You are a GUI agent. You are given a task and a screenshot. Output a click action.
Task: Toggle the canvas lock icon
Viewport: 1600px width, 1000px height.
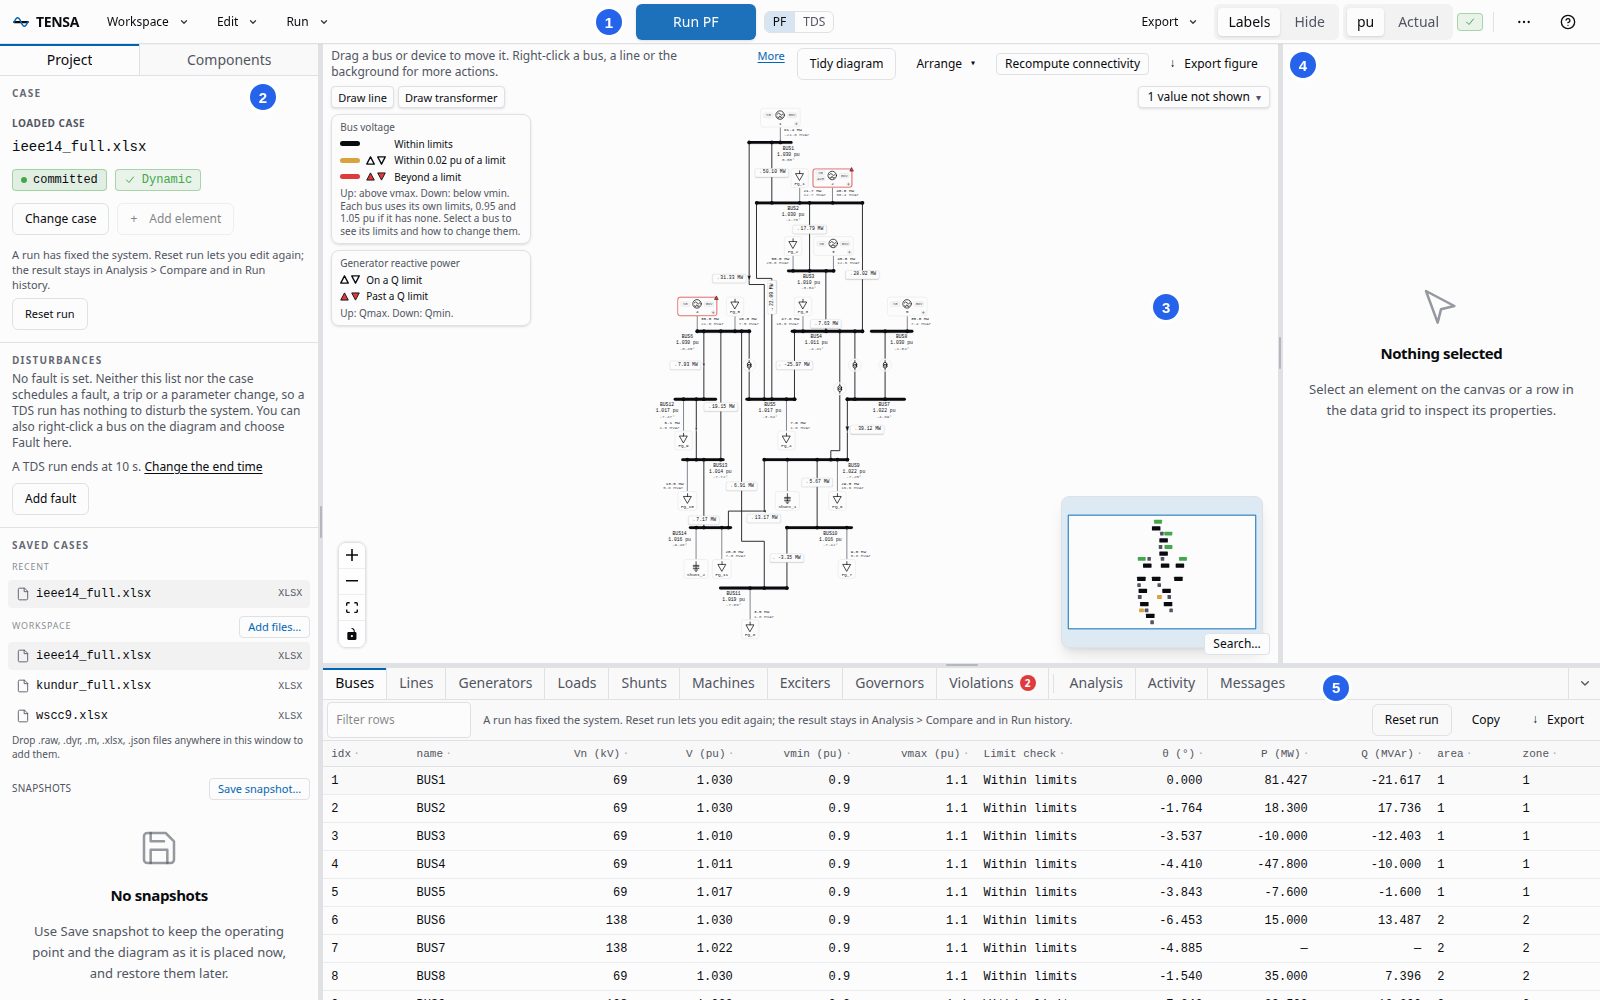(x=352, y=634)
